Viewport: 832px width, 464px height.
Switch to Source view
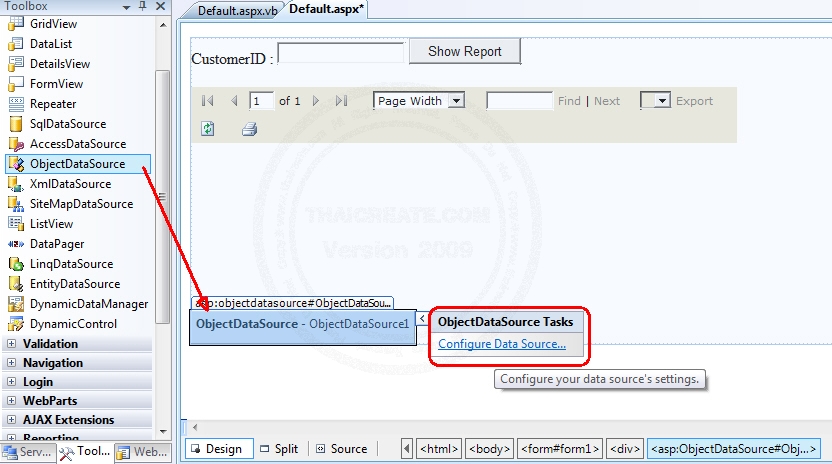tap(342, 449)
